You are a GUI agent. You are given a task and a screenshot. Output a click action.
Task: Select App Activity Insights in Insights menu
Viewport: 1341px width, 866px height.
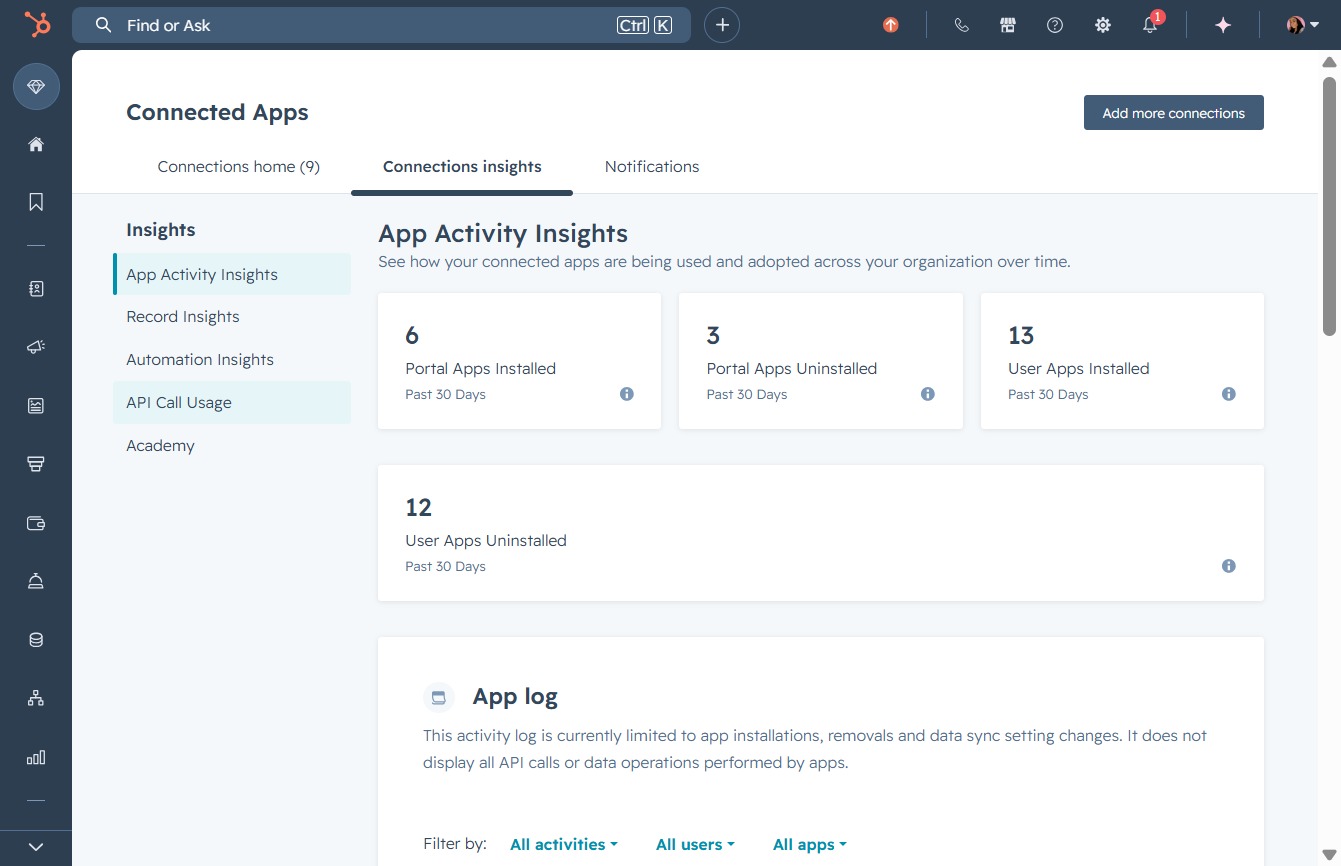(x=232, y=274)
